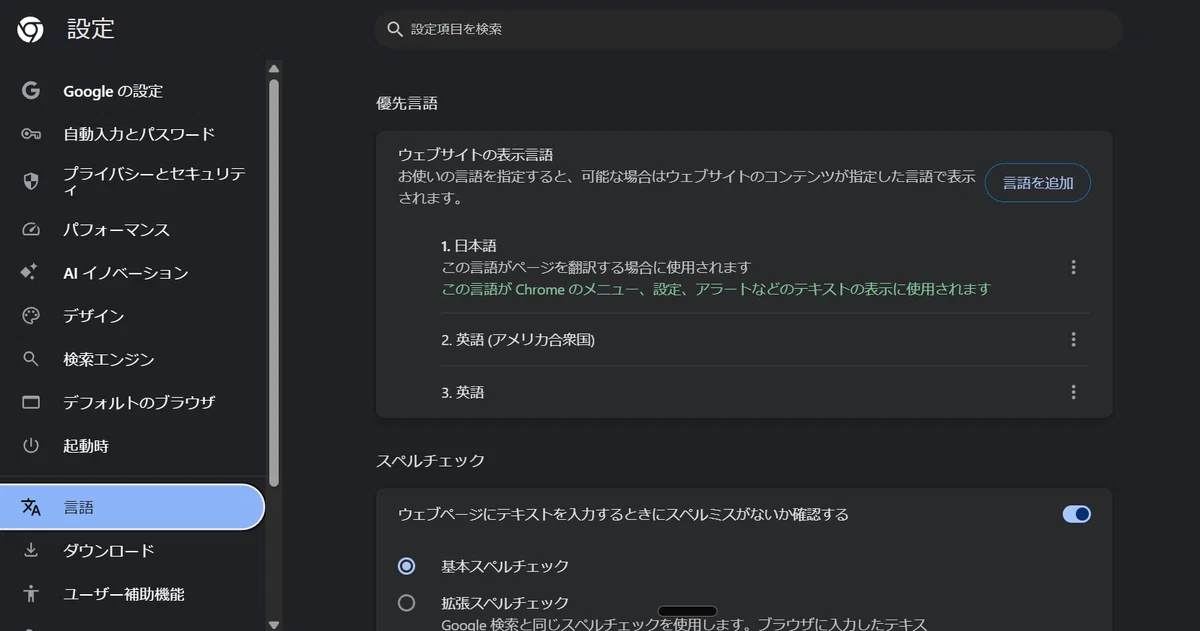1200x631 pixels.
Task: Click the palette icon for デザイン
Action: pyautogui.click(x=31, y=316)
